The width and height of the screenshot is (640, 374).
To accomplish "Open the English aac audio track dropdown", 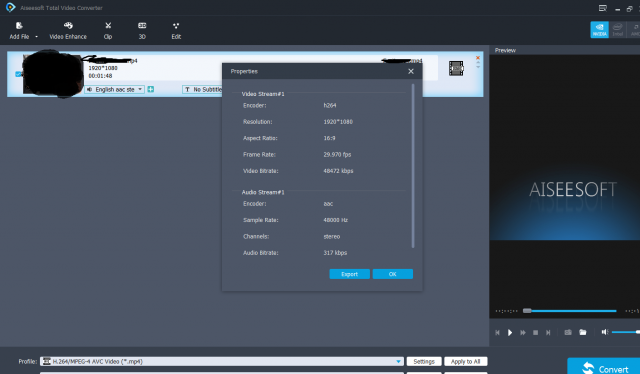I will pos(114,89).
